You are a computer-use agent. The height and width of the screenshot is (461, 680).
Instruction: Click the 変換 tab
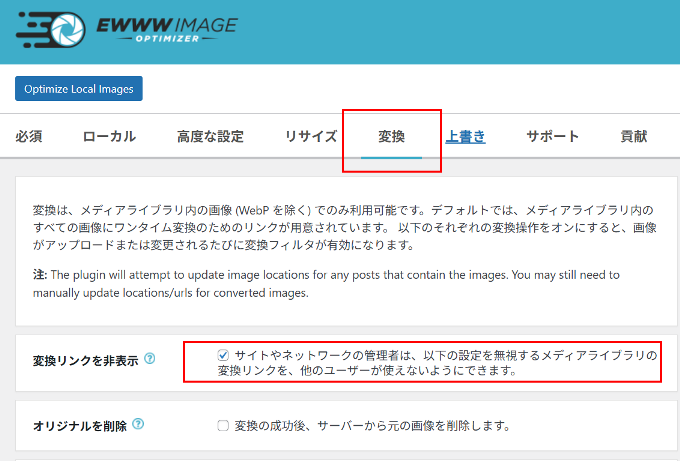391,137
